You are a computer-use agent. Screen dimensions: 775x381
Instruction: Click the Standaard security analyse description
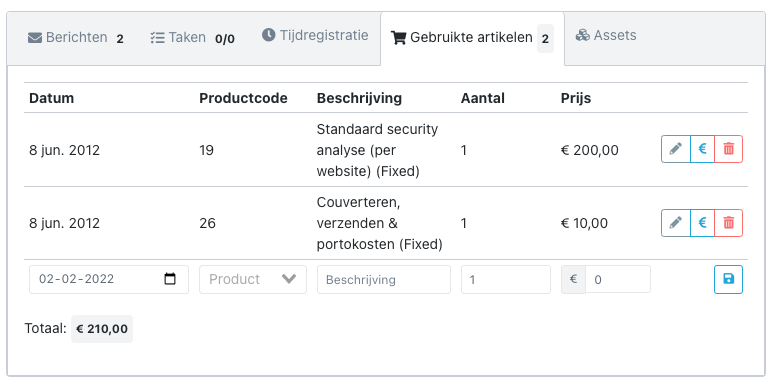[378, 150]
